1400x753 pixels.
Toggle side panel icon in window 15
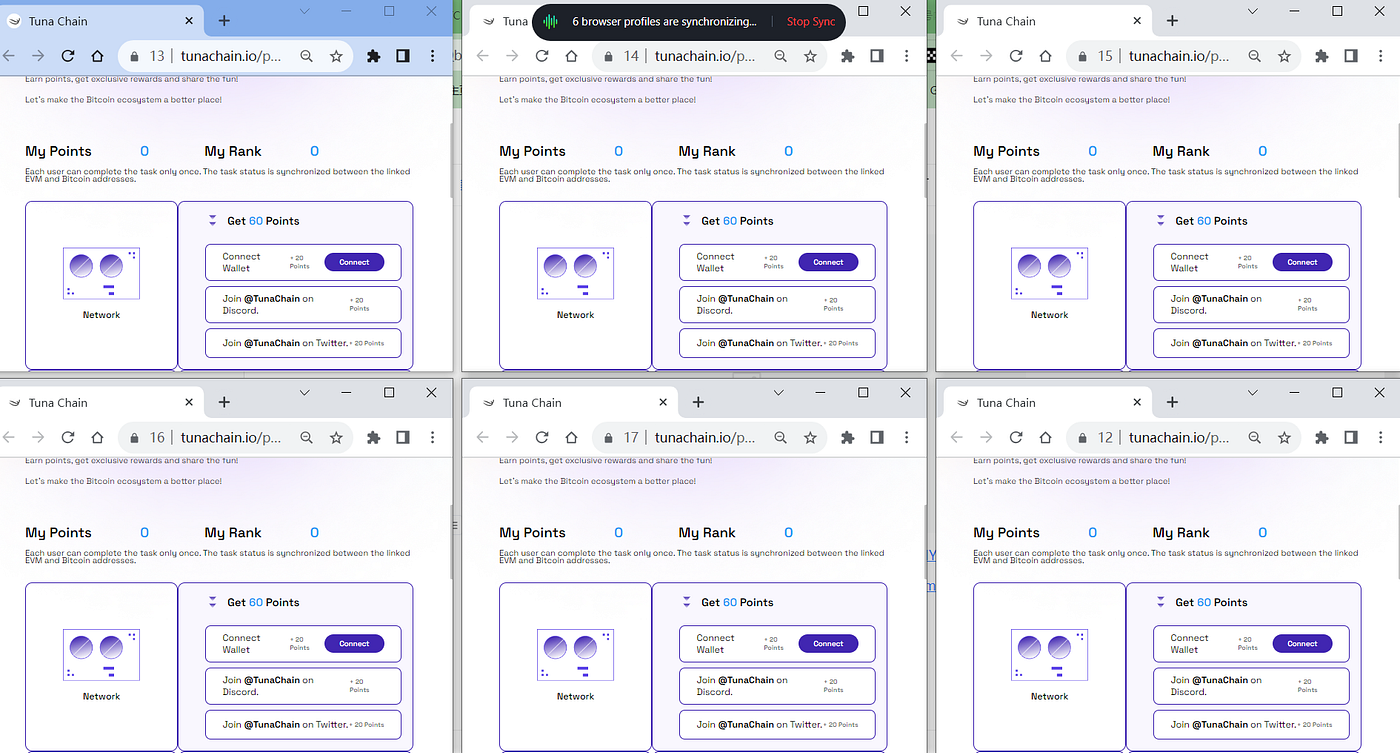pyautogui.click(x=1350, y=56)
